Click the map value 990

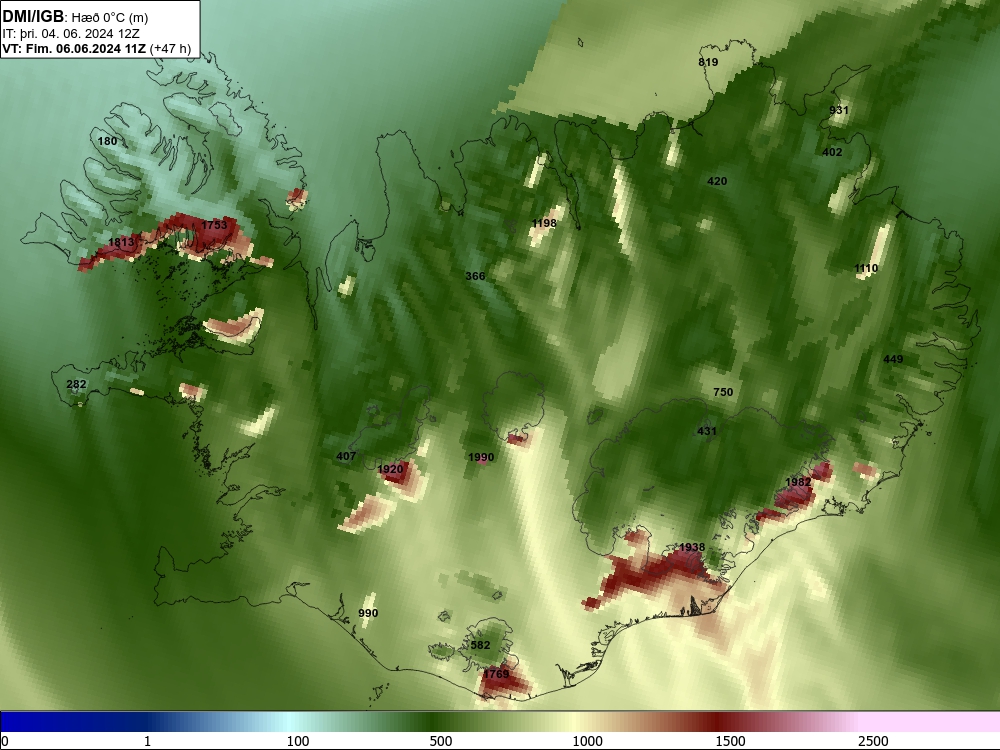click(x=368, y=613)
